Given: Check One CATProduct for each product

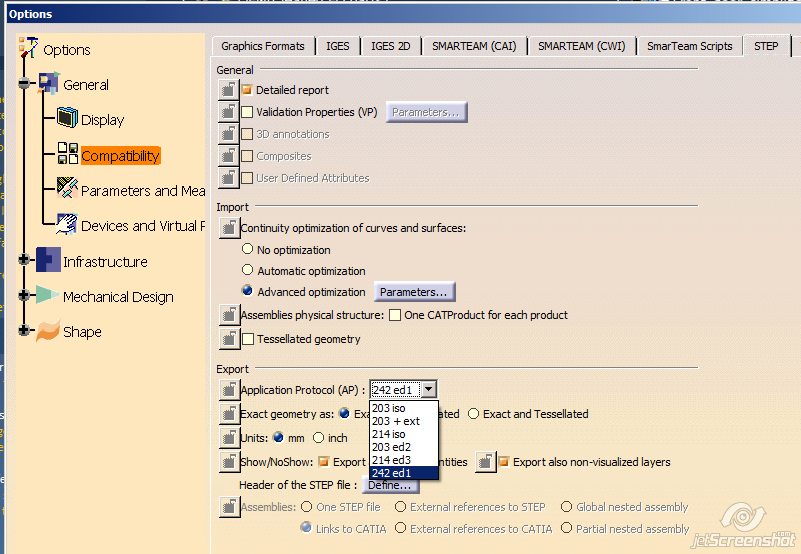Looking at the screenshot, I should coord(394,315).
